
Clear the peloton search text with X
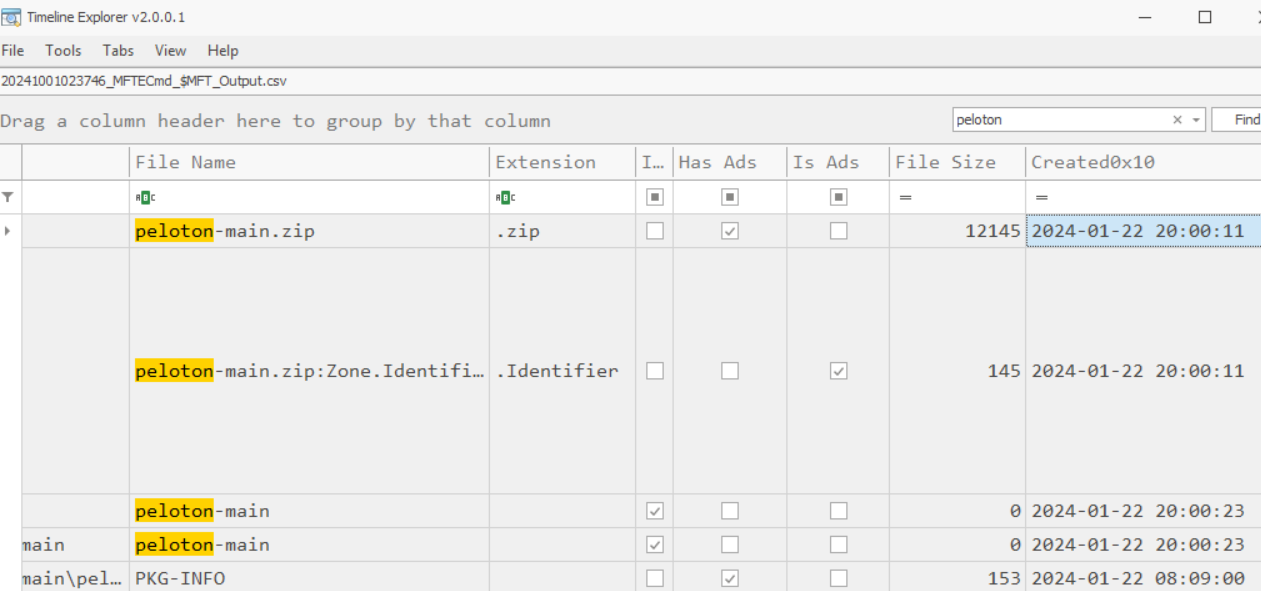coord(1177,120)
